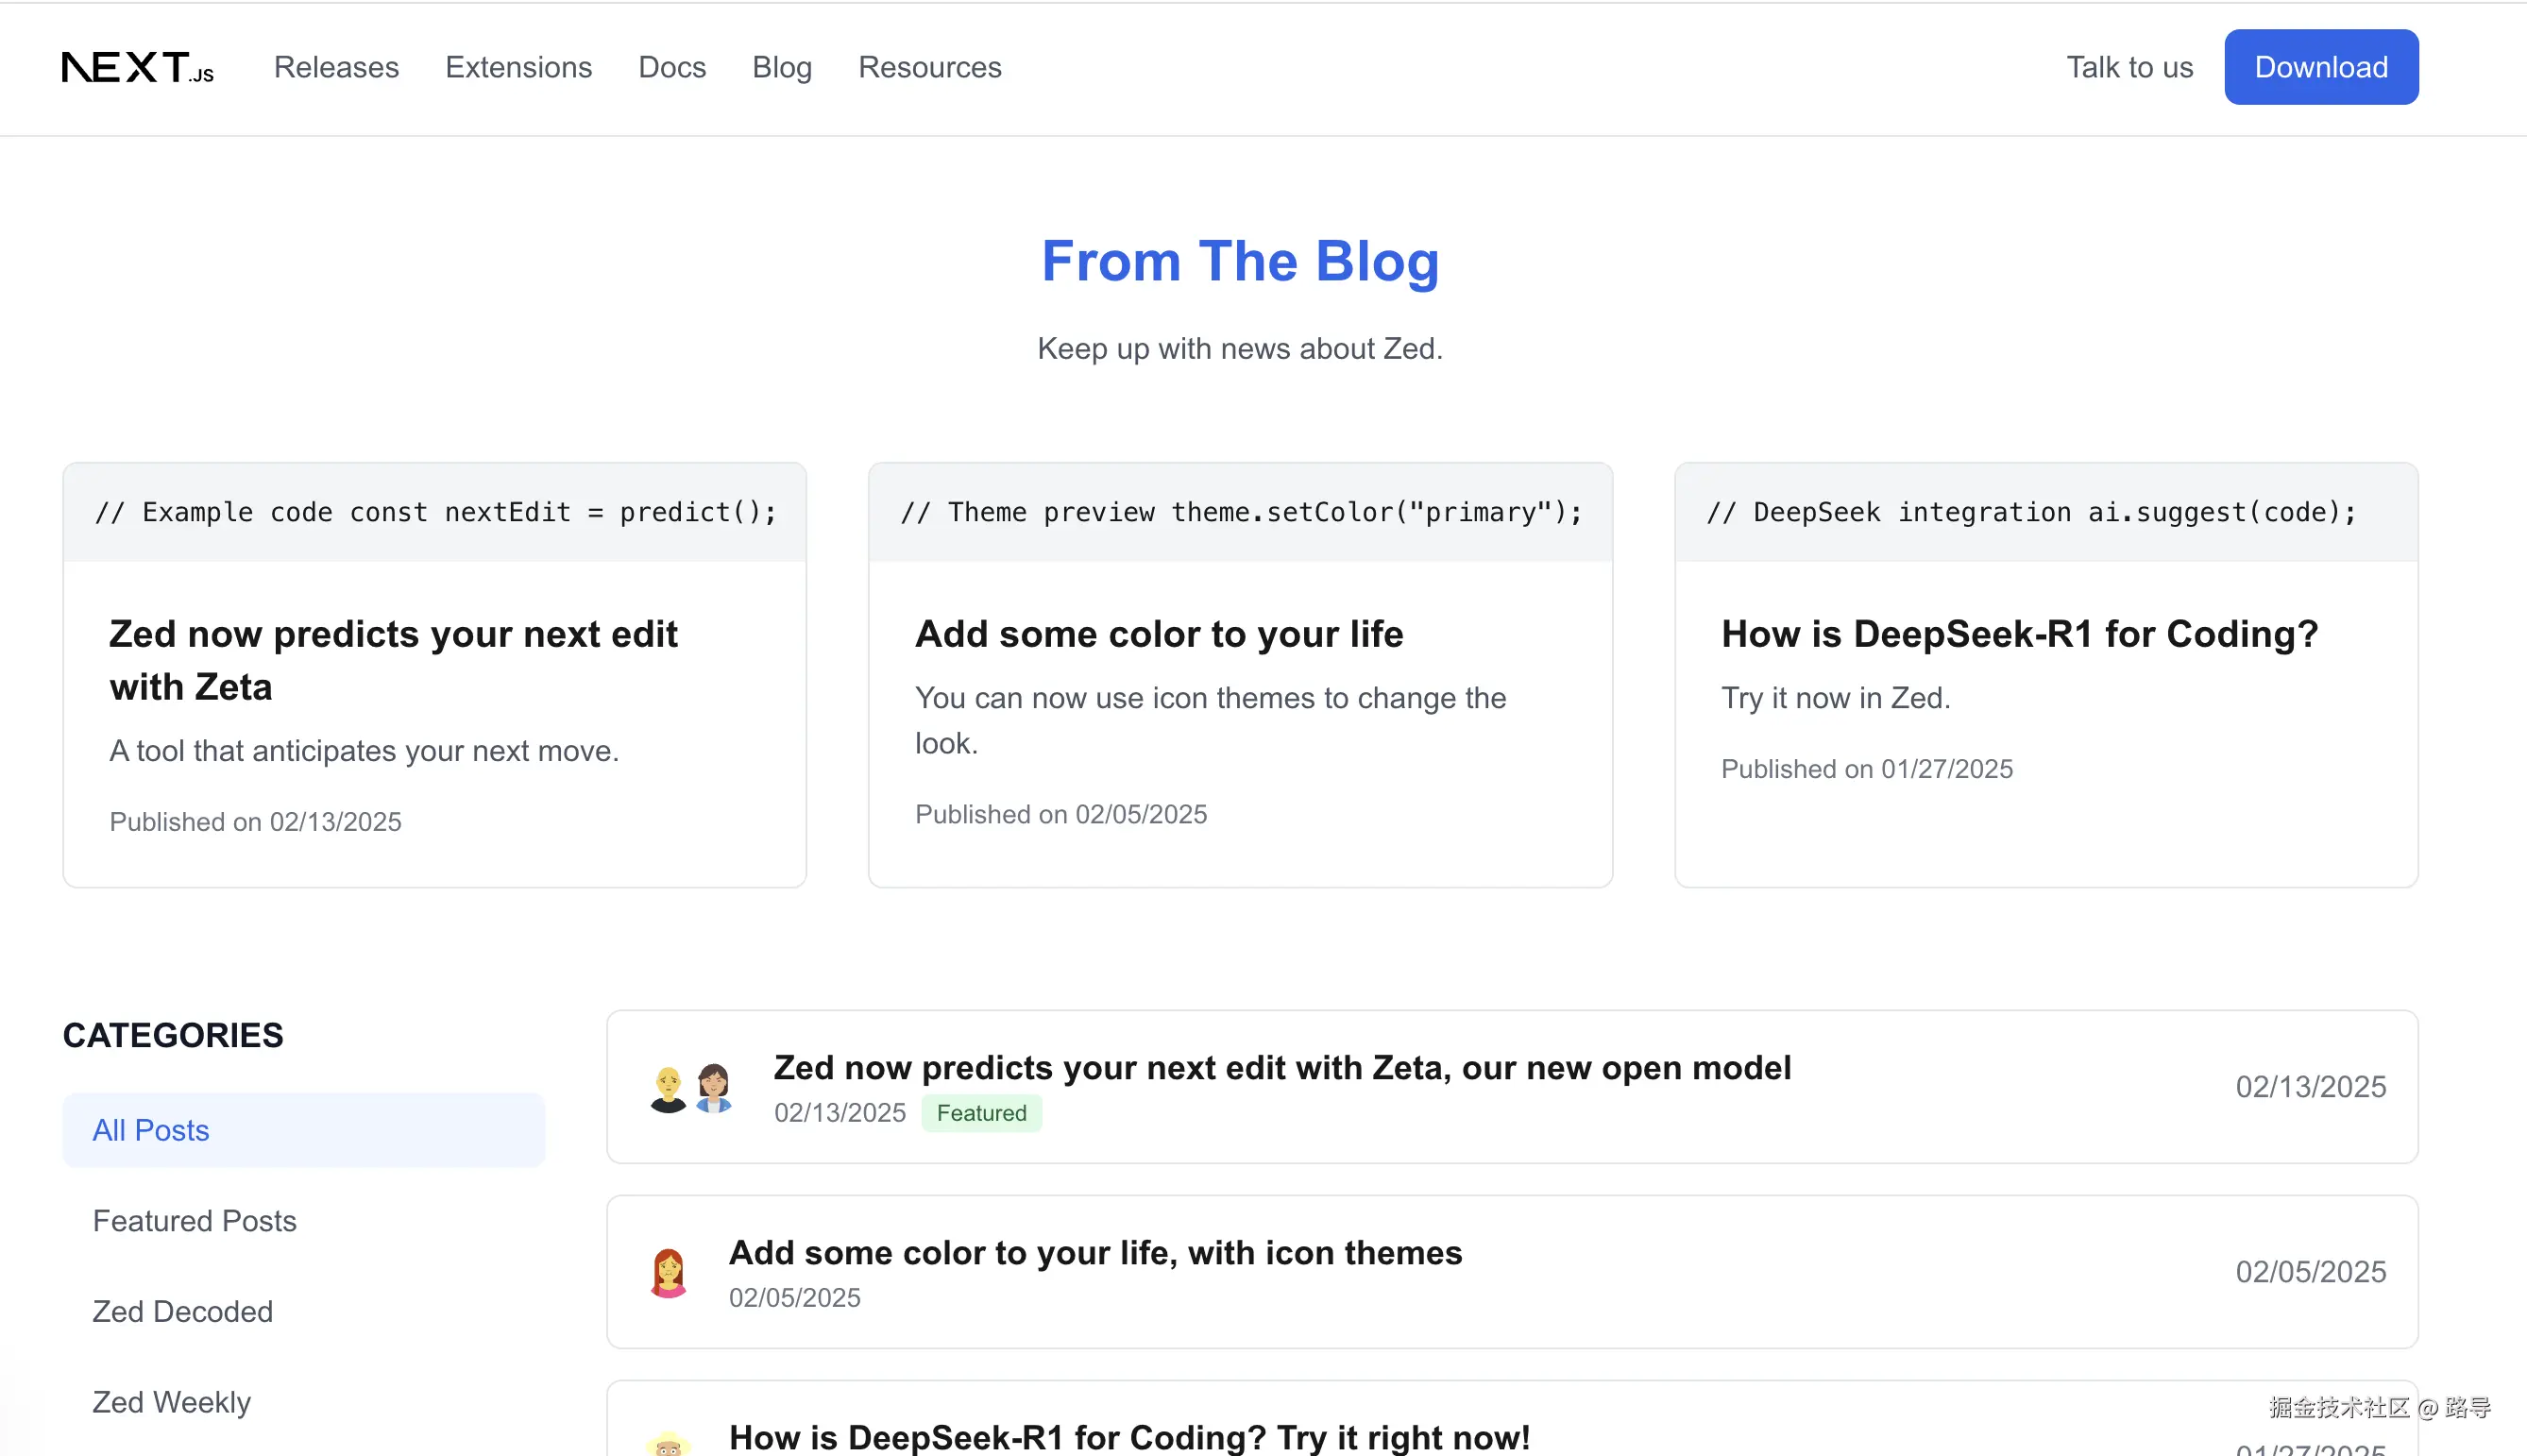Screen dimensions: 2527x1456
Task: Click the brown-haired author avatar on Zeta post
Action: (x=713, y=1087)
